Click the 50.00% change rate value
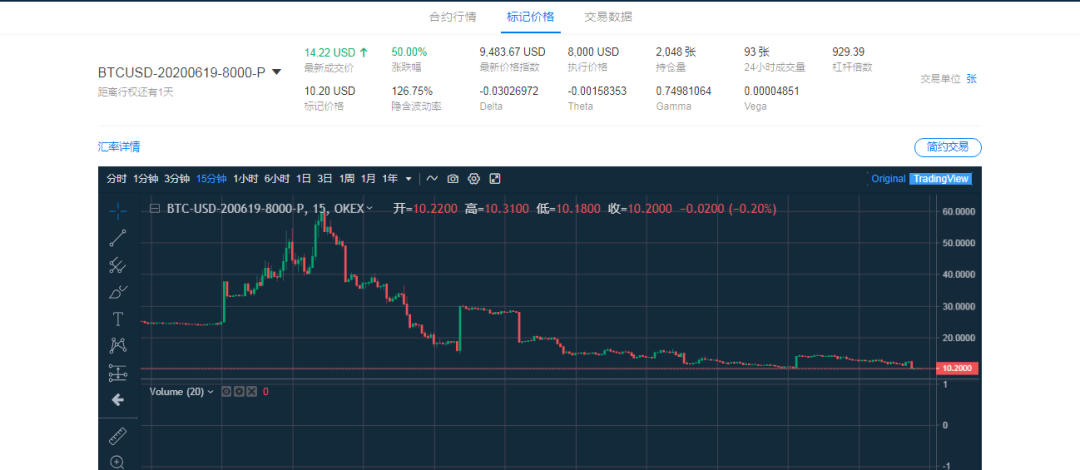The height and width of the screenshot is (470, 1080). coord(409,52)
